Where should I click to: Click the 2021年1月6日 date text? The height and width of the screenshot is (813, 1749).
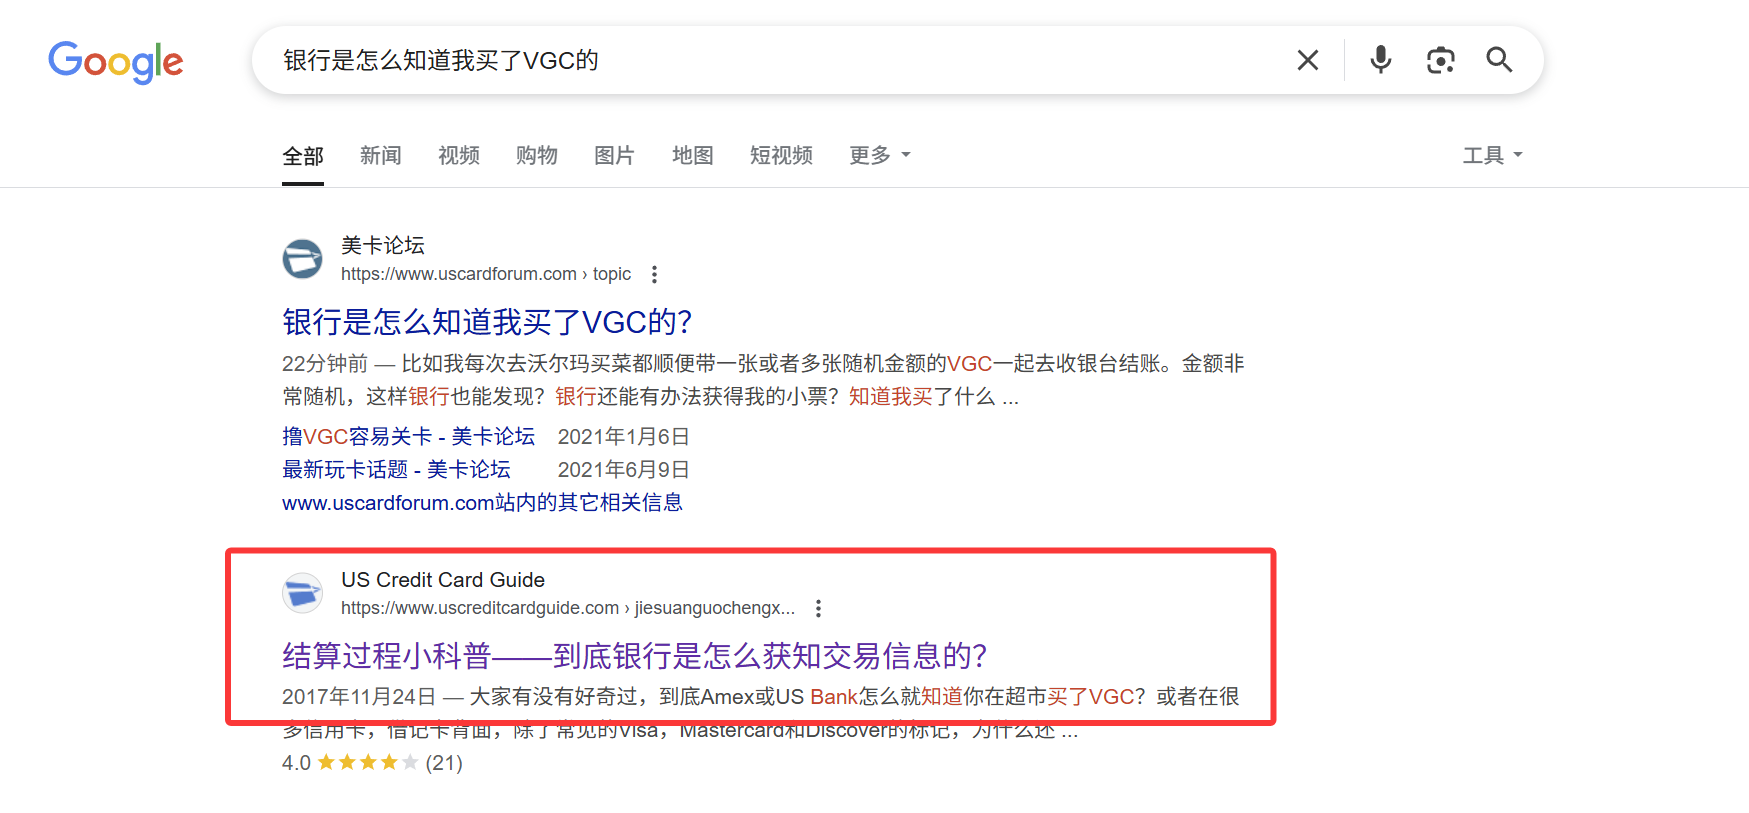tap(623, 437)
